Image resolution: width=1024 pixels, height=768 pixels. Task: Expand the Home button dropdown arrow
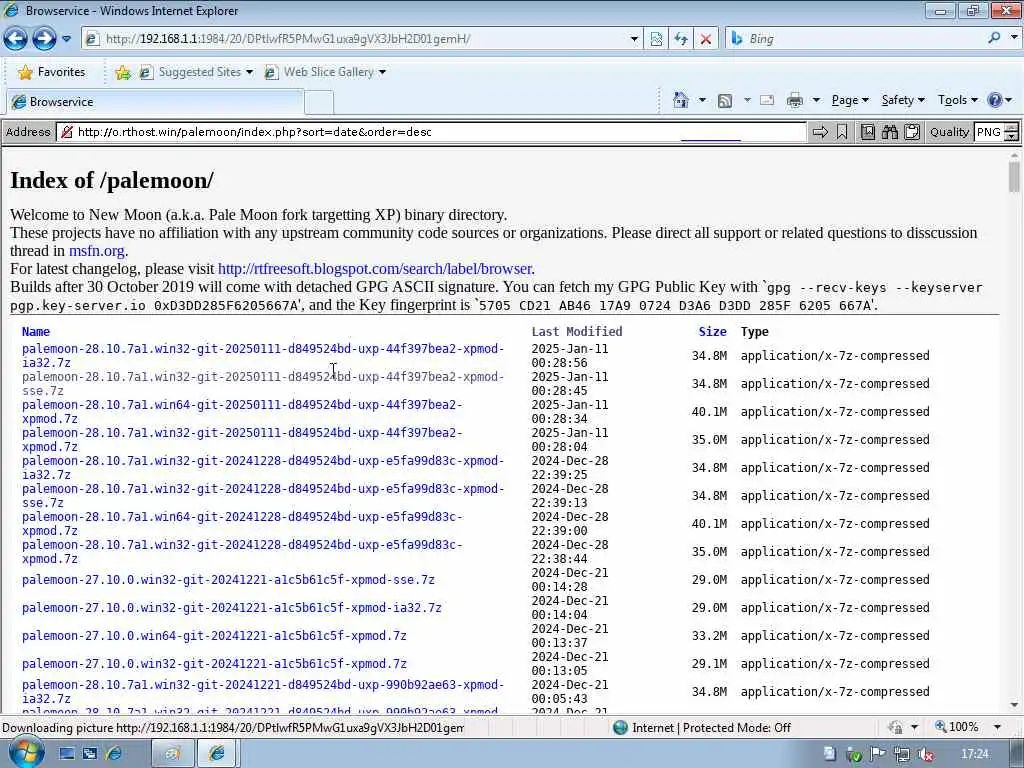click(702, 100)
